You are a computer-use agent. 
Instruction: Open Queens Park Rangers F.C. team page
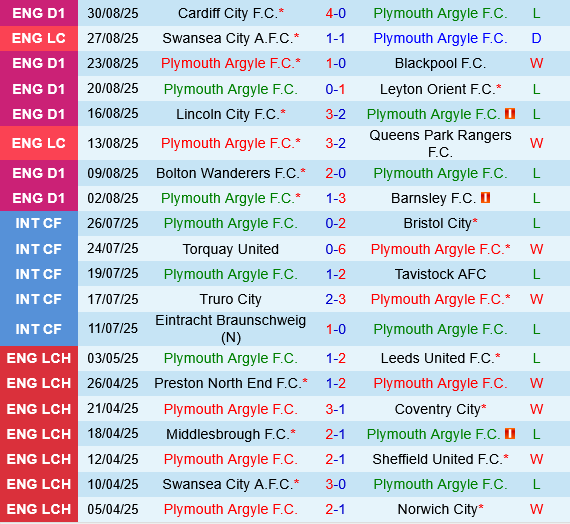coord(440,143)
